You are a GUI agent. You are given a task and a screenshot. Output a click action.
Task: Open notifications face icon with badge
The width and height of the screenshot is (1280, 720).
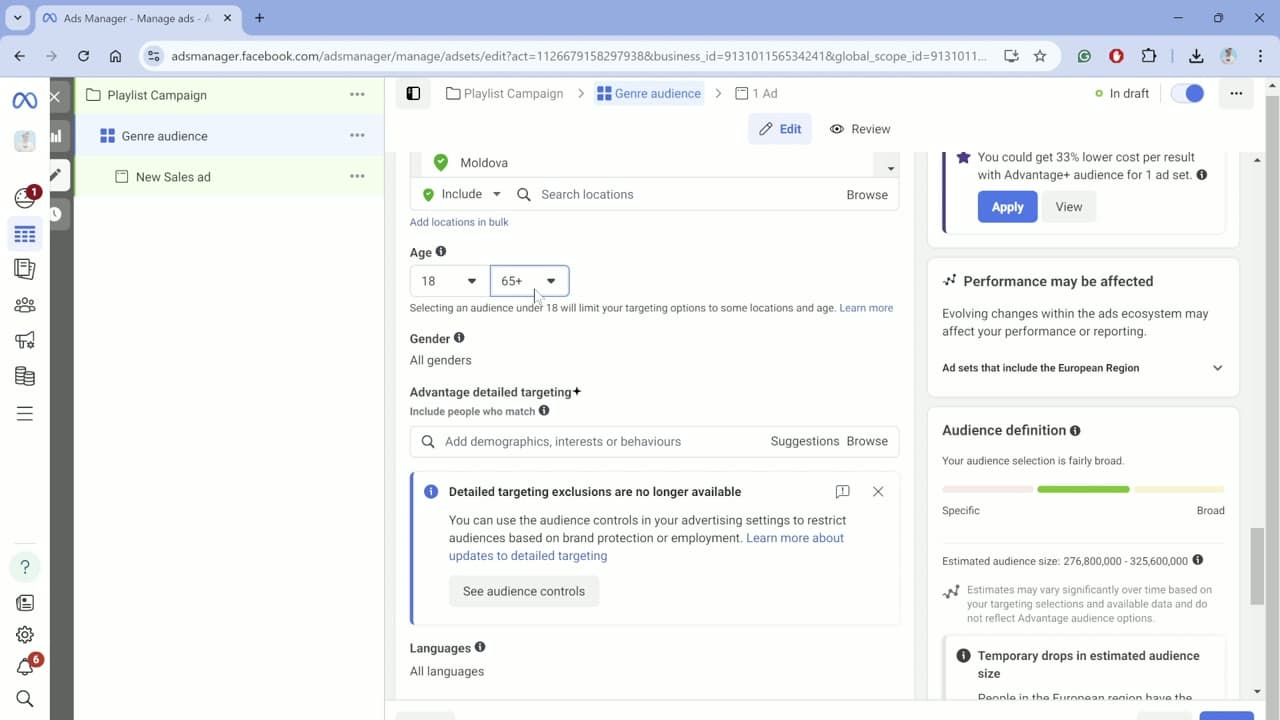click(25, 197)
